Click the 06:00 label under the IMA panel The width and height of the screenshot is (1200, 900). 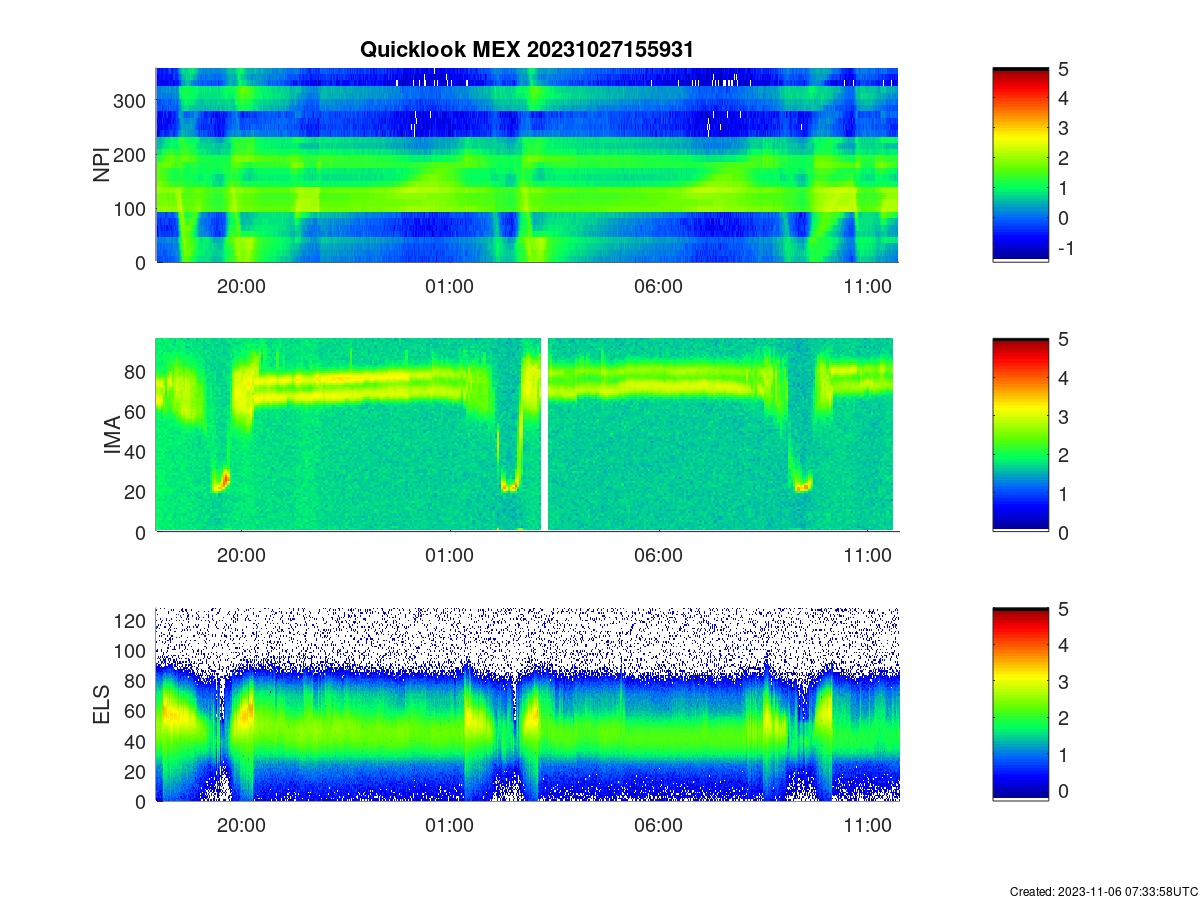click(659, 556)
